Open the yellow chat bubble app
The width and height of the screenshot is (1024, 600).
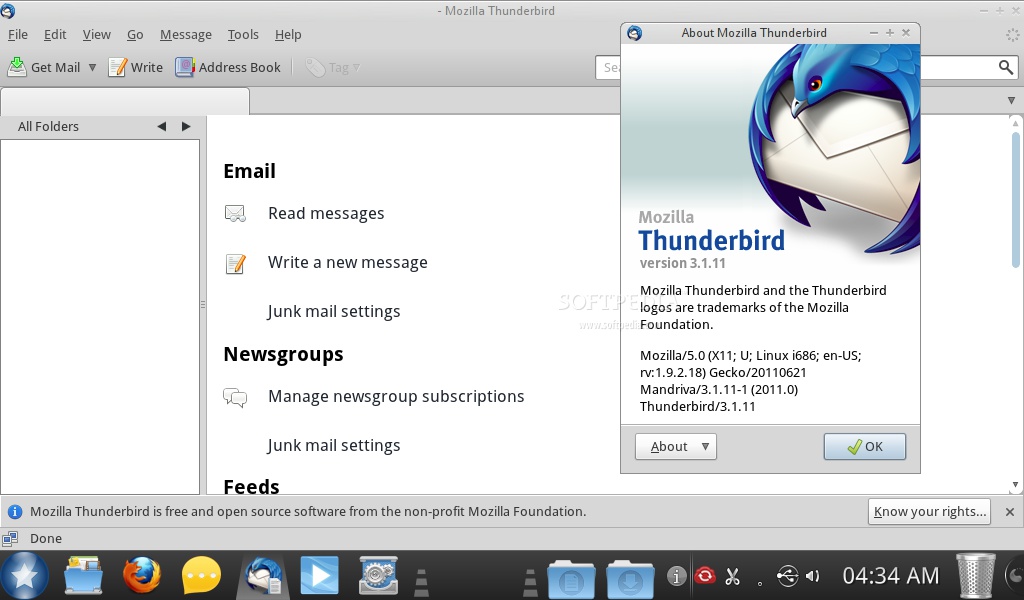tap(201, 575)
